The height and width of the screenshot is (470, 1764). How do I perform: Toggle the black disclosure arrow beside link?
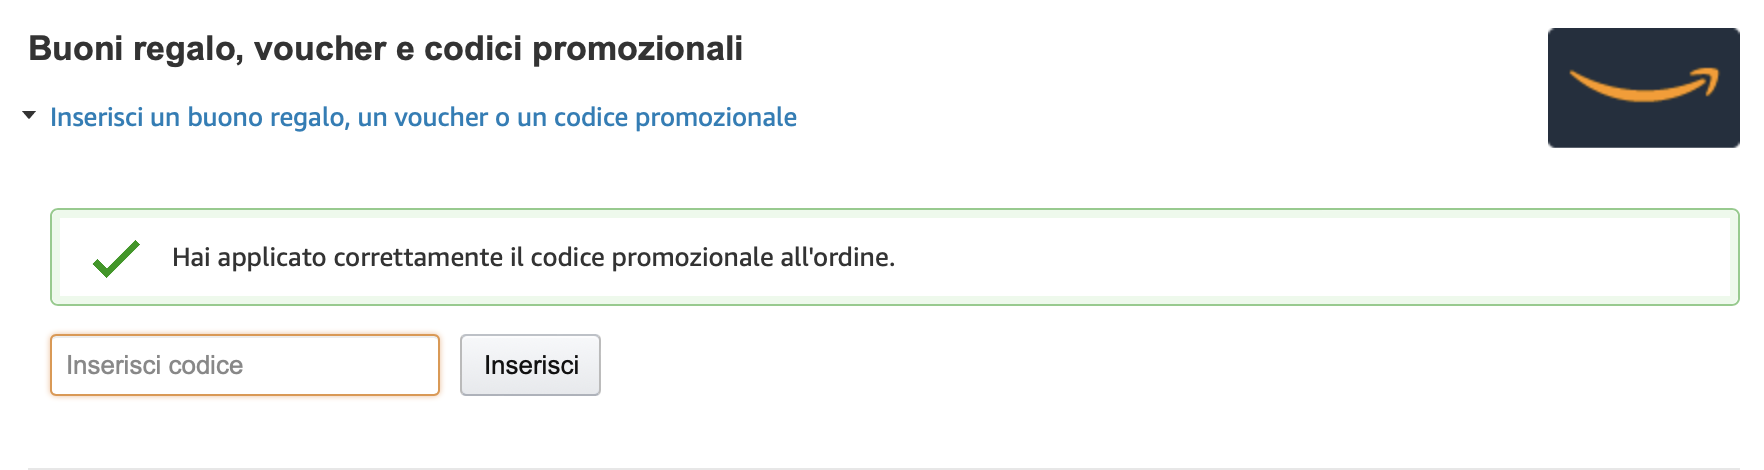click(x=29, y=116)
